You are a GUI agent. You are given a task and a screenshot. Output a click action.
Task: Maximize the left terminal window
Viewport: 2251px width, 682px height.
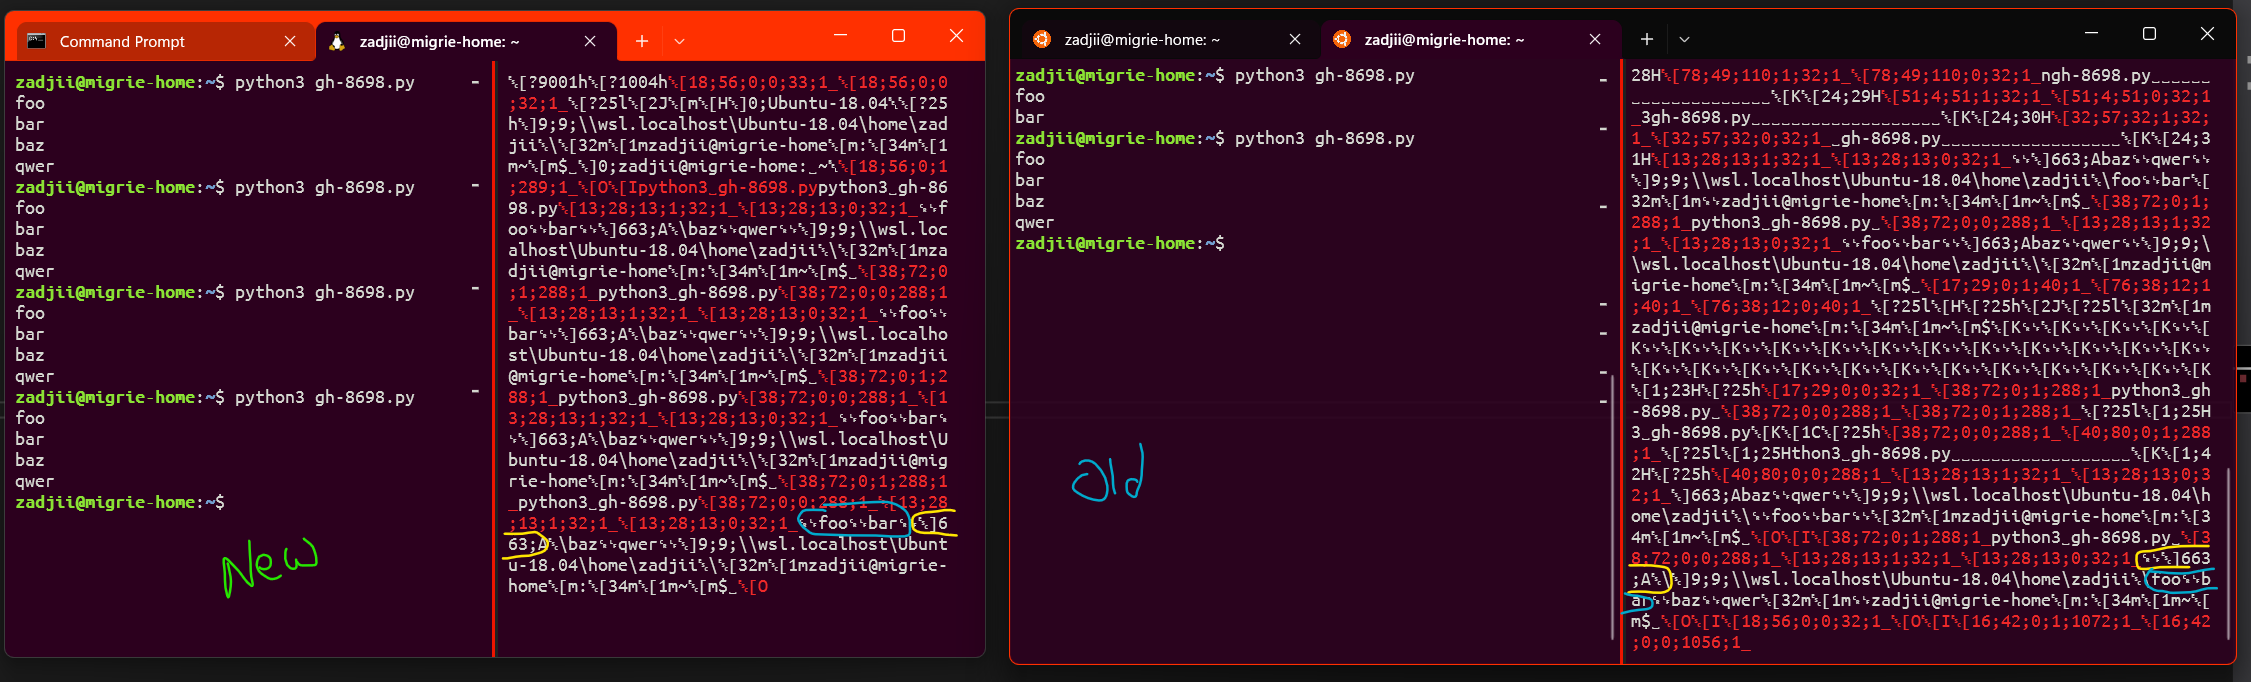pos(898,35)
